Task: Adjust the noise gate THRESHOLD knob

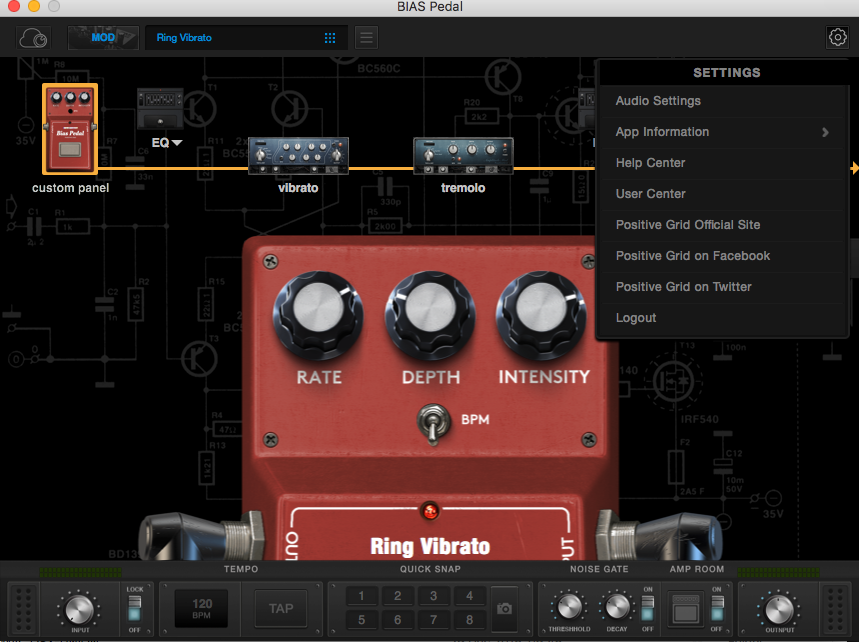Action: [569, 607]
